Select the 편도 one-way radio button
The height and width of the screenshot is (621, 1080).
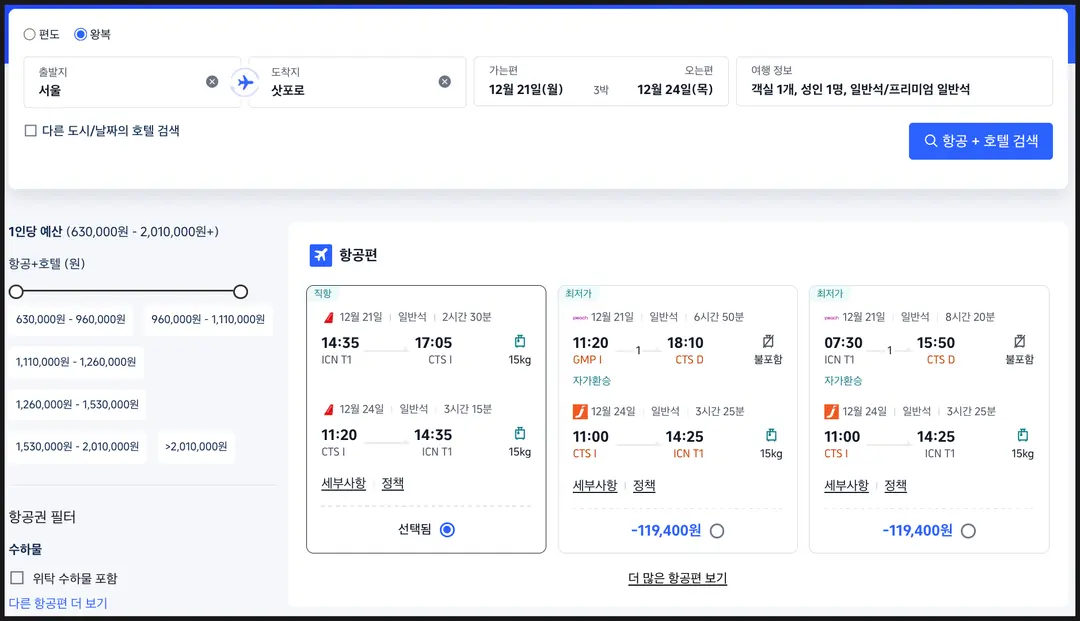(30, 34)
